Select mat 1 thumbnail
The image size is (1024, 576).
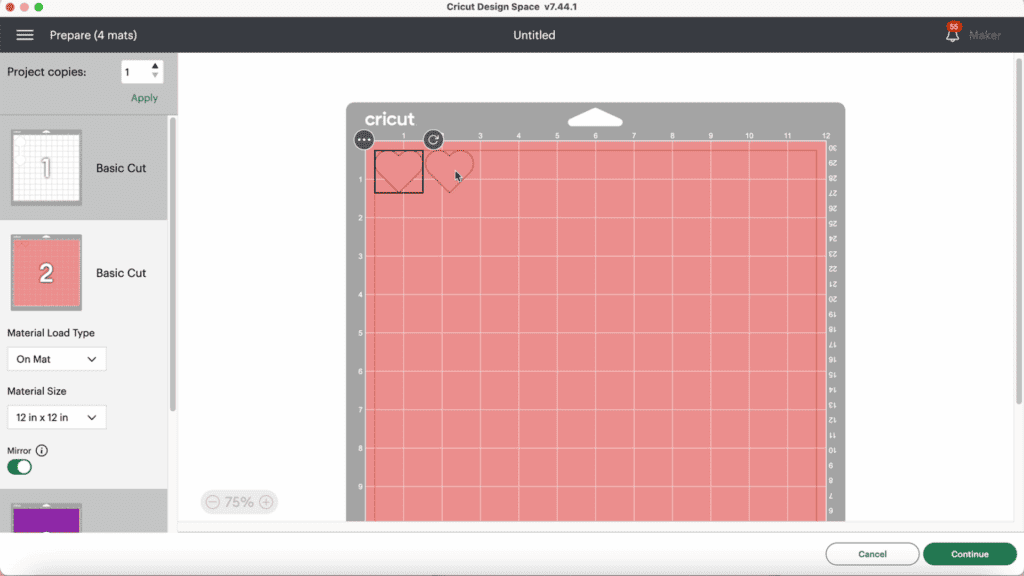(x=46, y=168)
